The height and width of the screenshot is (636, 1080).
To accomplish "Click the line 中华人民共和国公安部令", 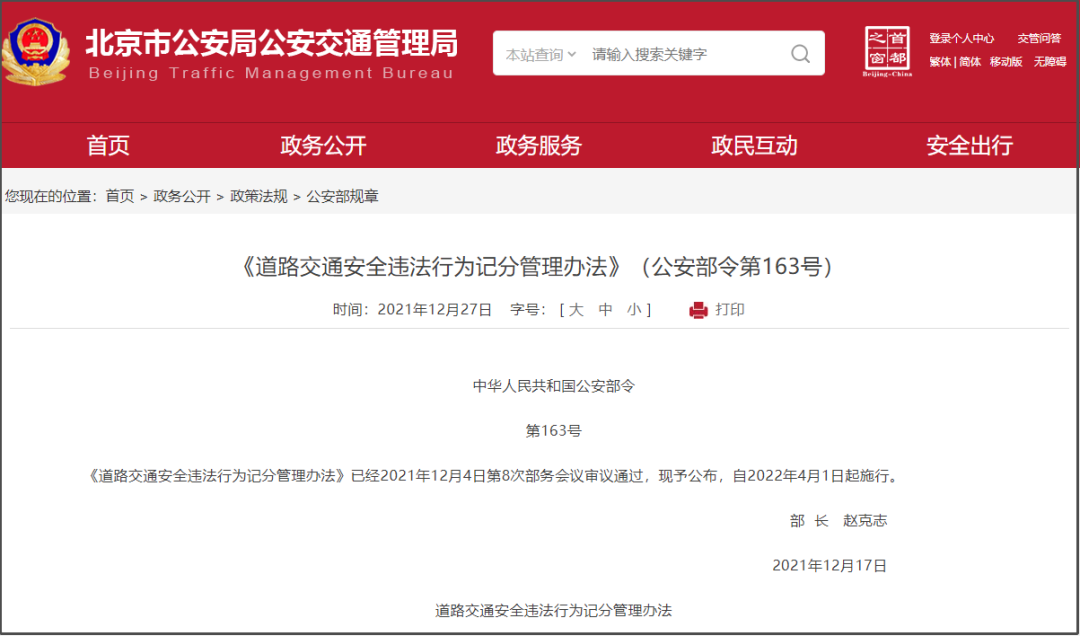I will (554, 386).
